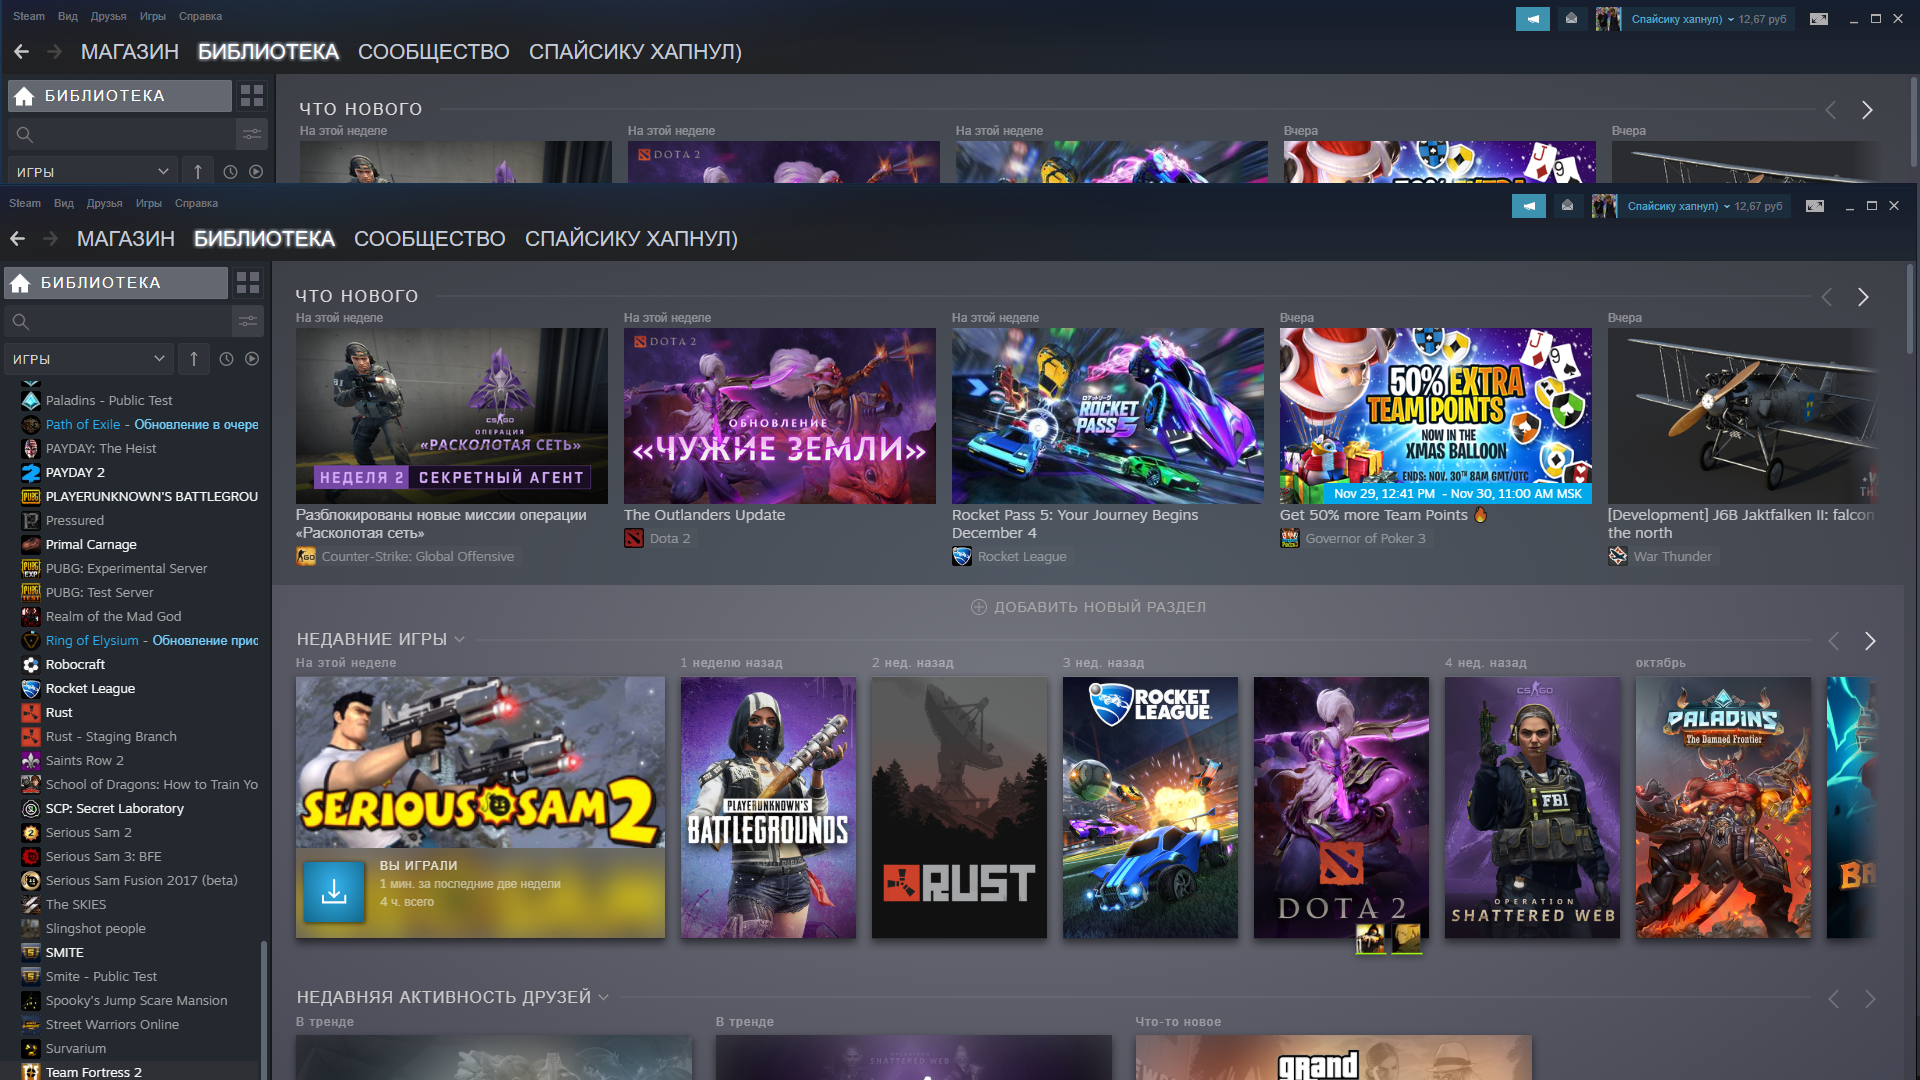Click ДОБАВИТЬ НОВЫЙ РАЗДЕЛ button
This screenshot has height=1080, width=1920.
point(1089,607)
